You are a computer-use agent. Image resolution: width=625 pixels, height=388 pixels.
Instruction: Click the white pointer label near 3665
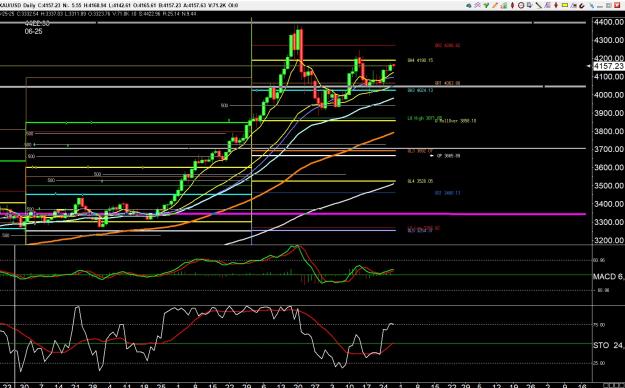coord(446,156)
